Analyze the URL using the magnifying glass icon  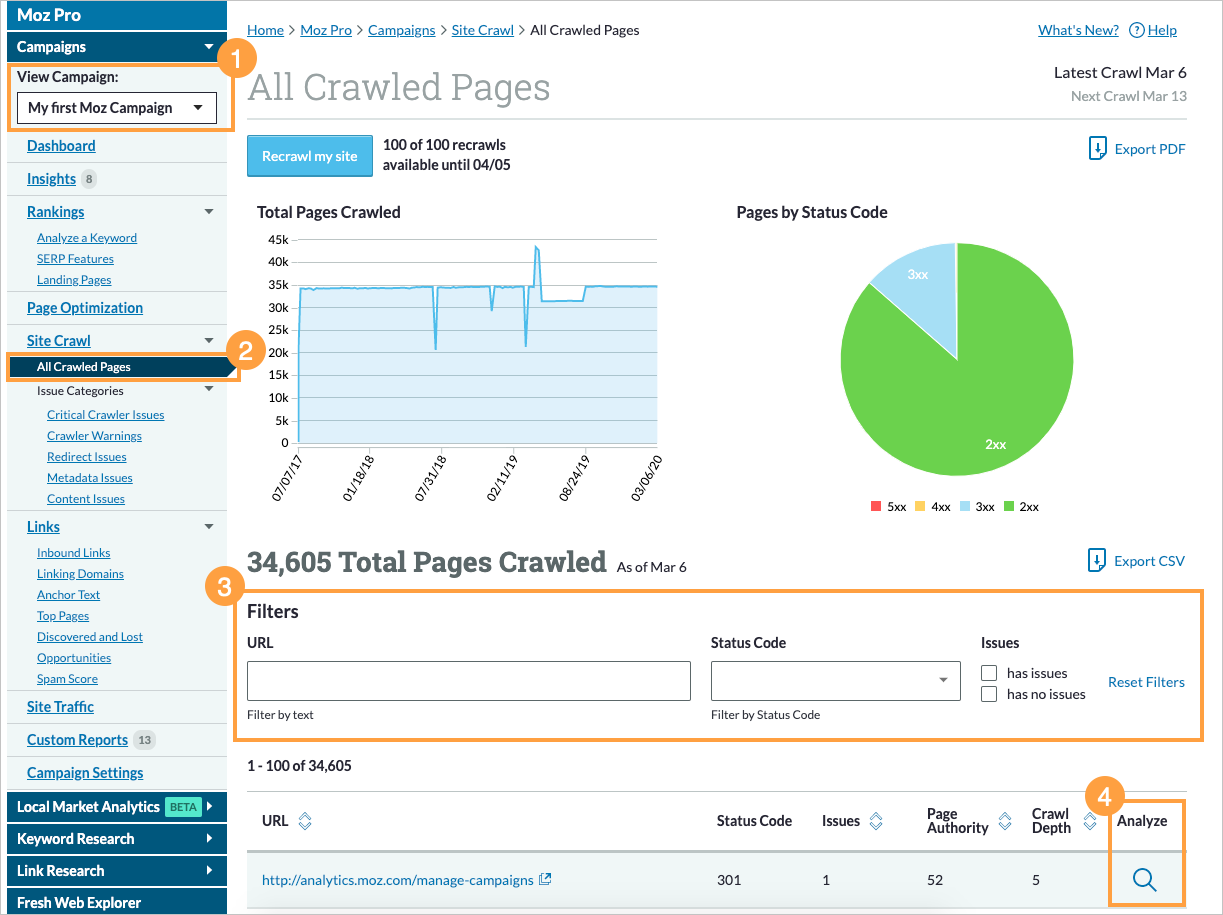pyautogui.click(x=1145, y=880)
